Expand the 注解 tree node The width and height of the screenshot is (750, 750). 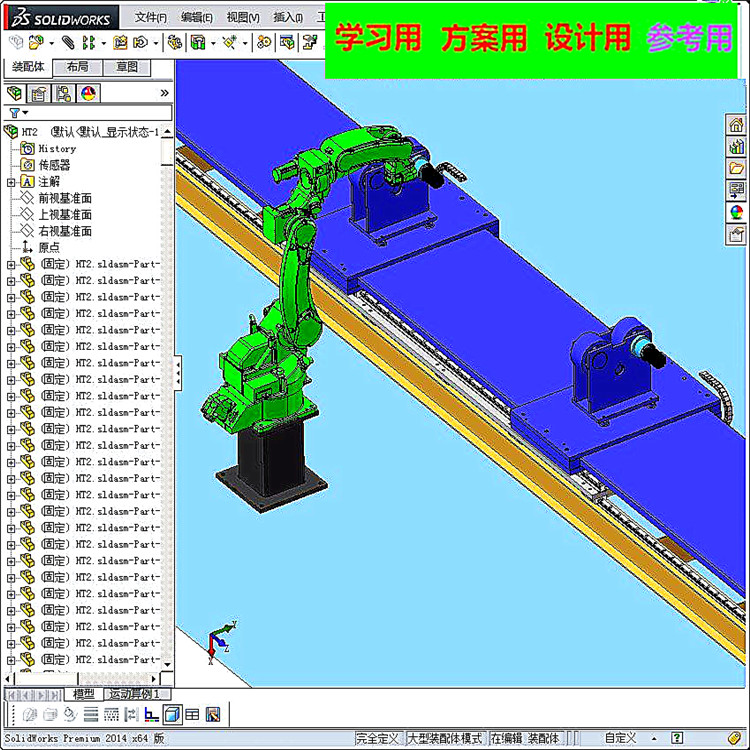tap(11, 182)
